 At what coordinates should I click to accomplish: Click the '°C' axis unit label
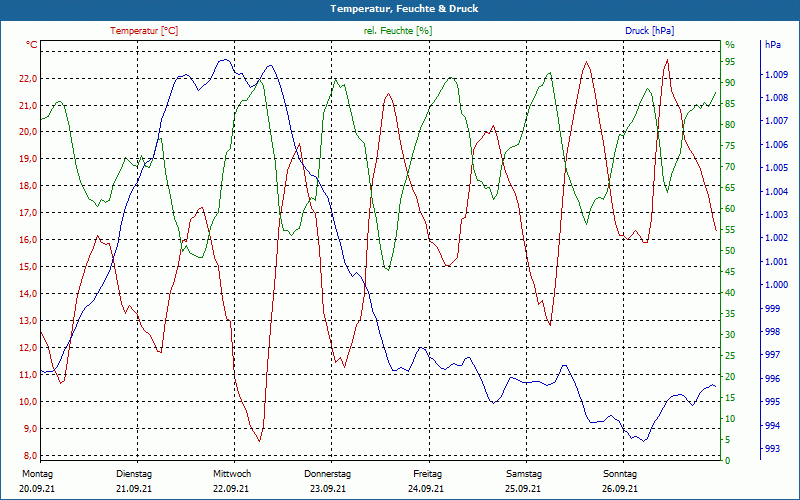coord(32,45)
